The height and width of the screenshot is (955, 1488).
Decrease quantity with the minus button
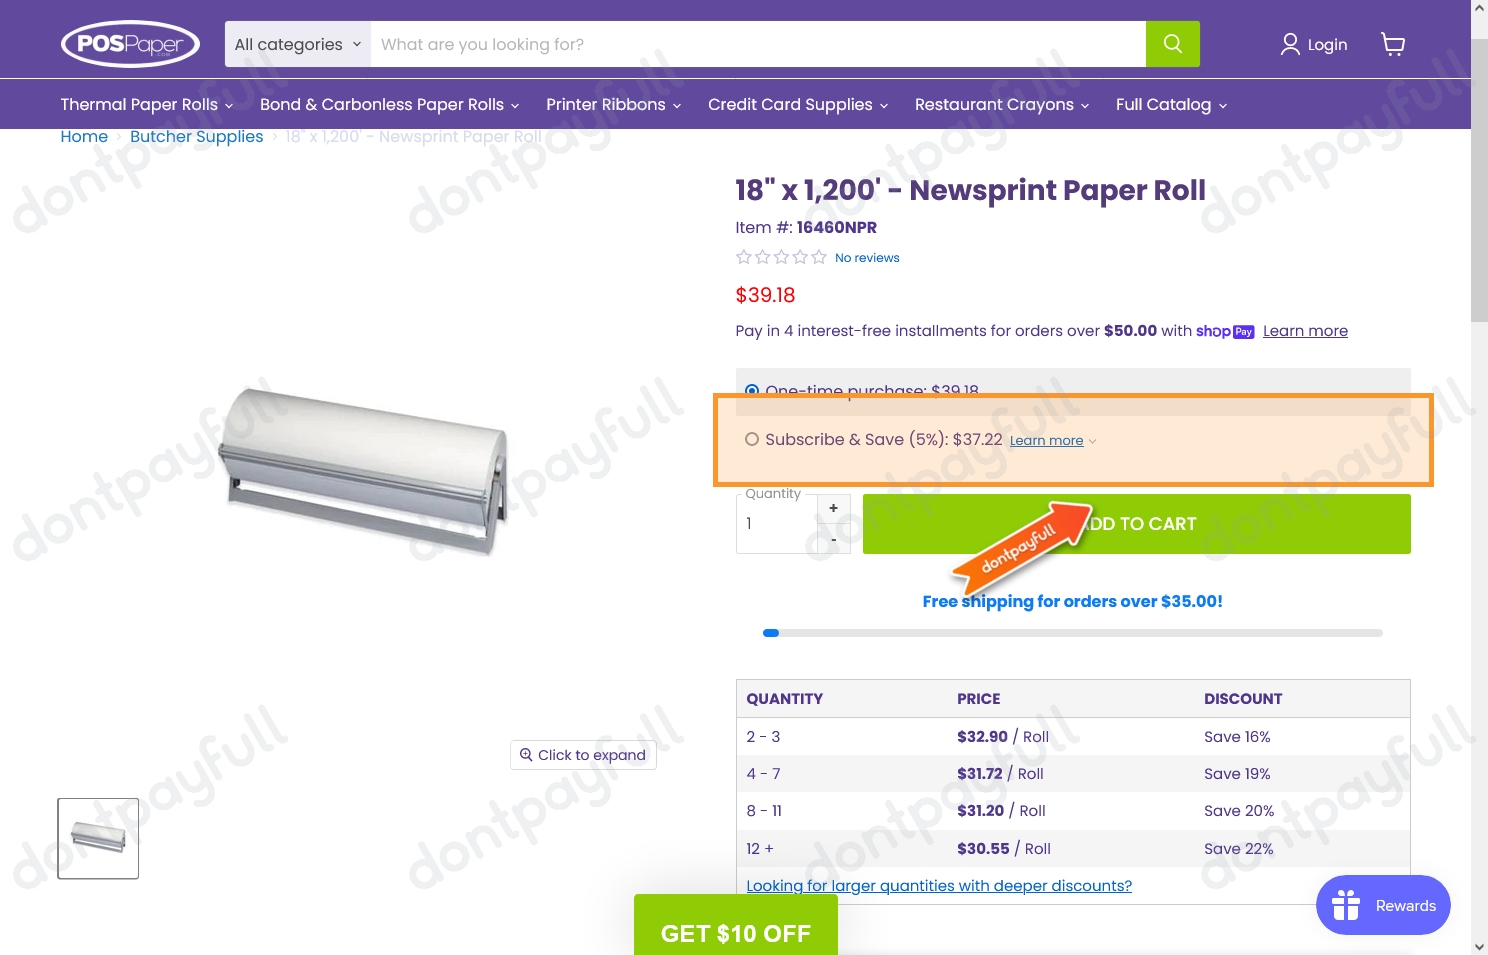click(x=834, y=539)
